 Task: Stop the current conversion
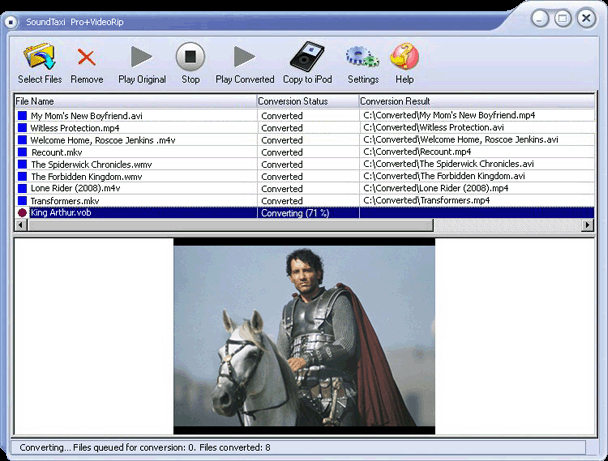point(190,57)
